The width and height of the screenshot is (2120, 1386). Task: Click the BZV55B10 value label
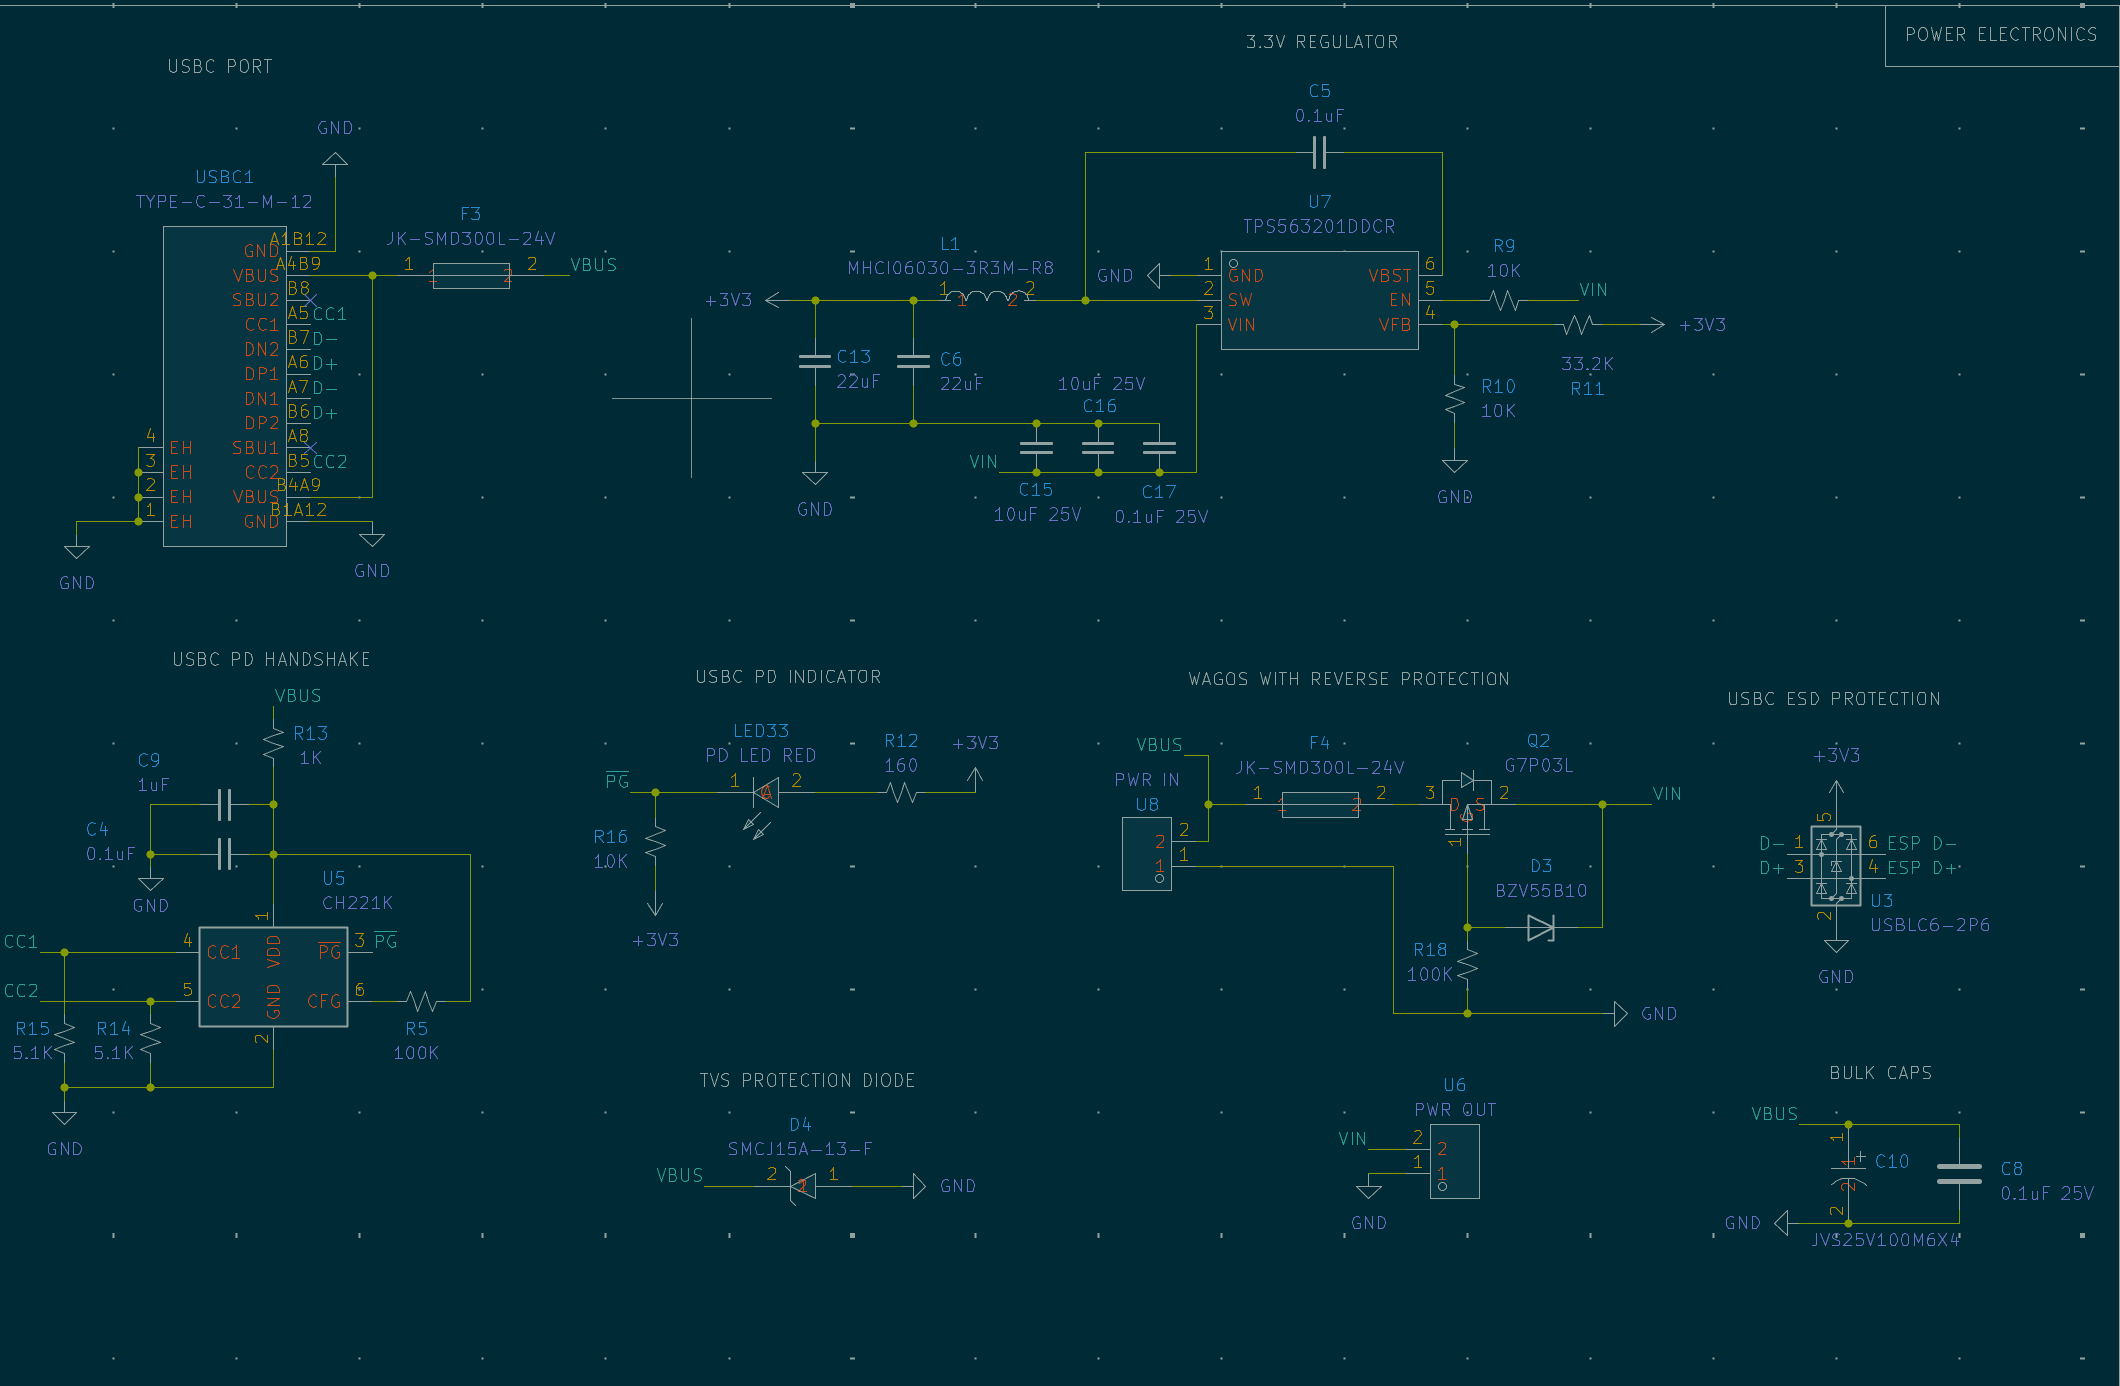tap(1541, 891)
